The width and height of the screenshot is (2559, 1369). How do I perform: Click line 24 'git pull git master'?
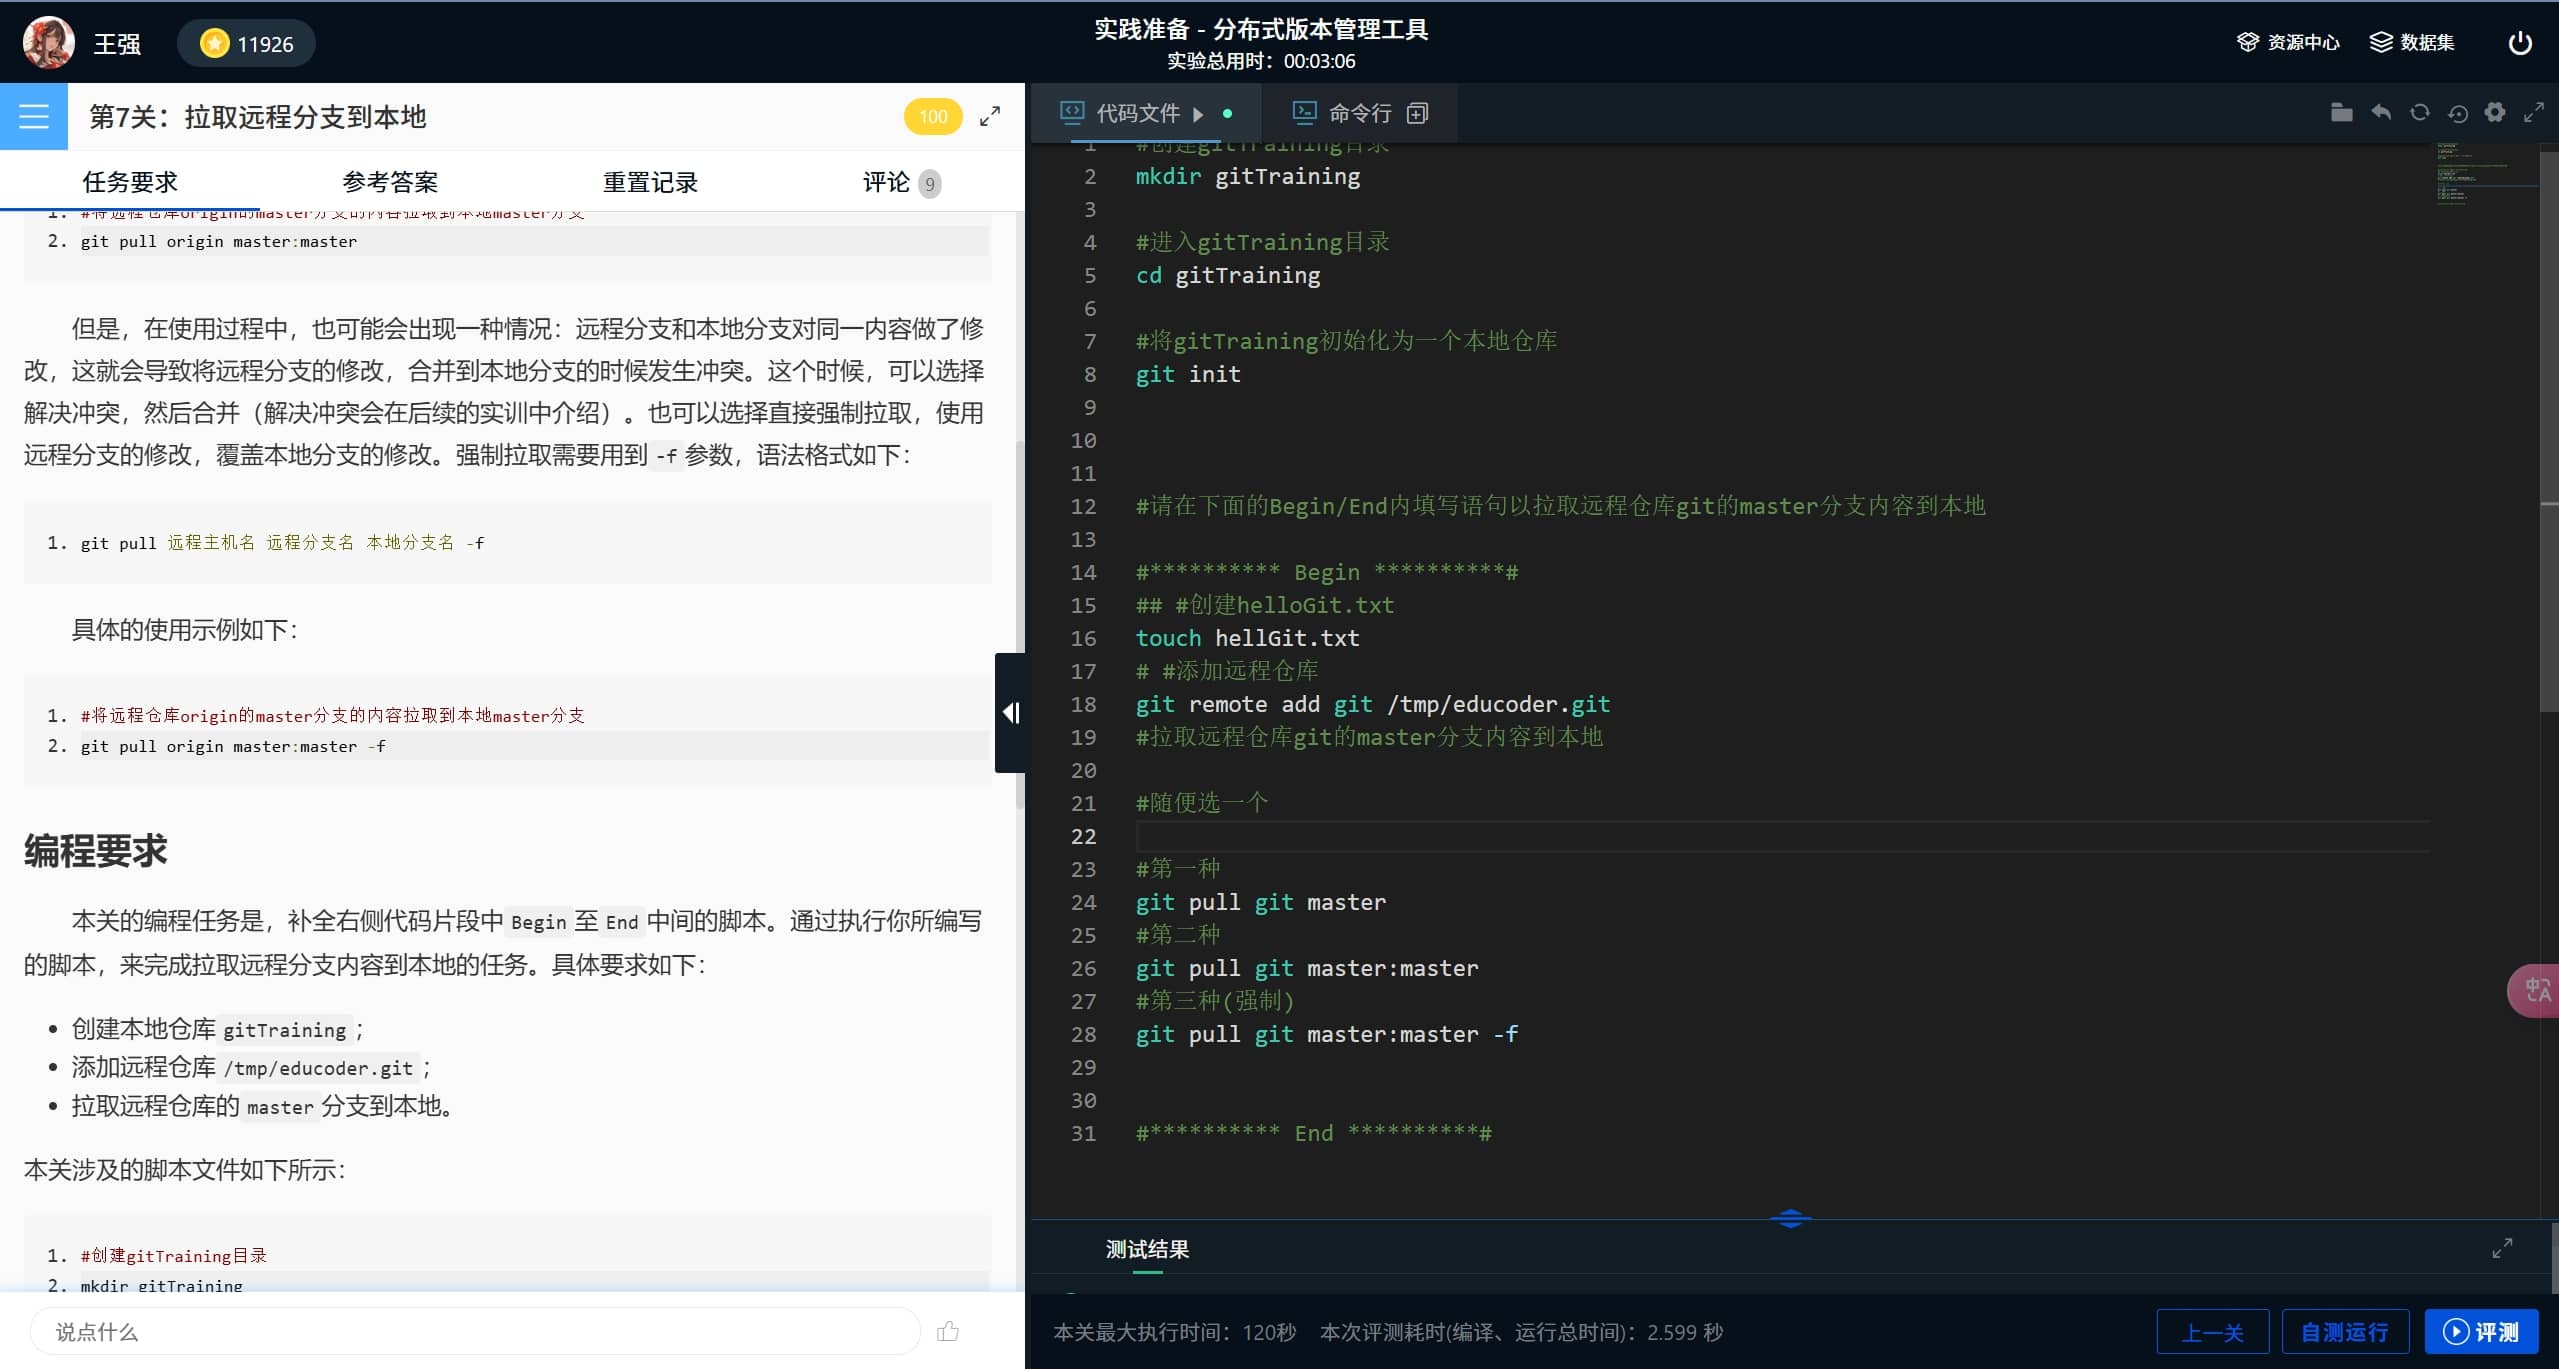coord(1260,902)
